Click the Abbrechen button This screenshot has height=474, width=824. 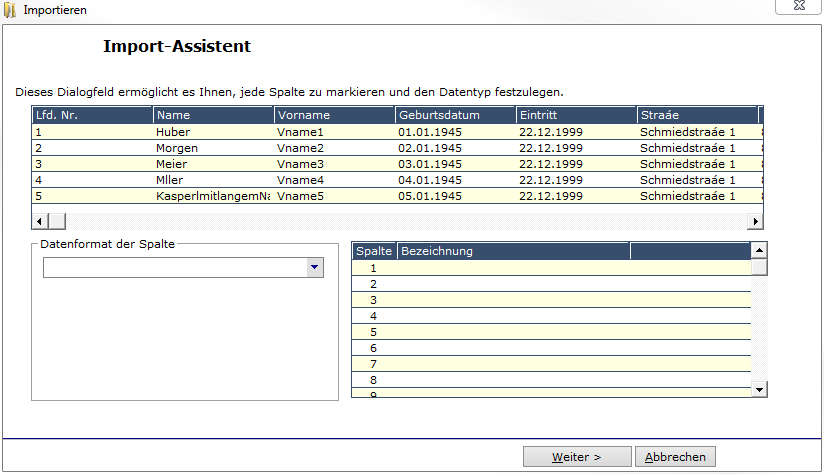(x=675, y=457)
